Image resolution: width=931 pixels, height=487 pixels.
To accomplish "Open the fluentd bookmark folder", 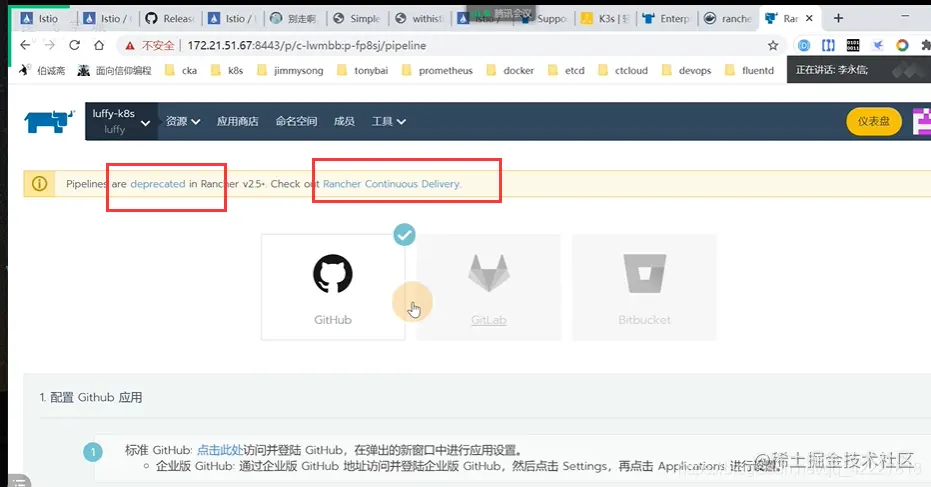I will point(750,70).
